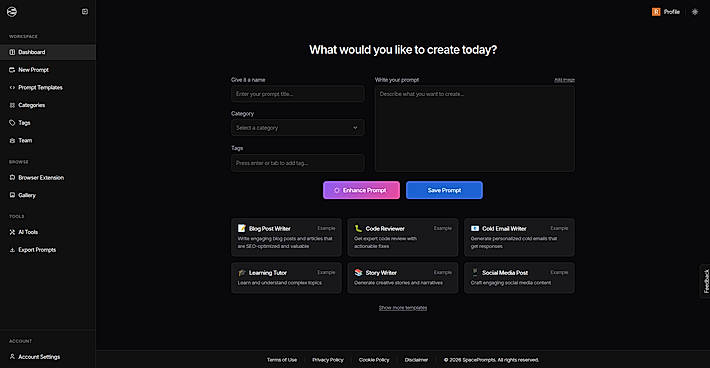Viewport: 710px width, 368px height.
Task: Click the Browser Extension icon
Action: [x=12, y=177]
